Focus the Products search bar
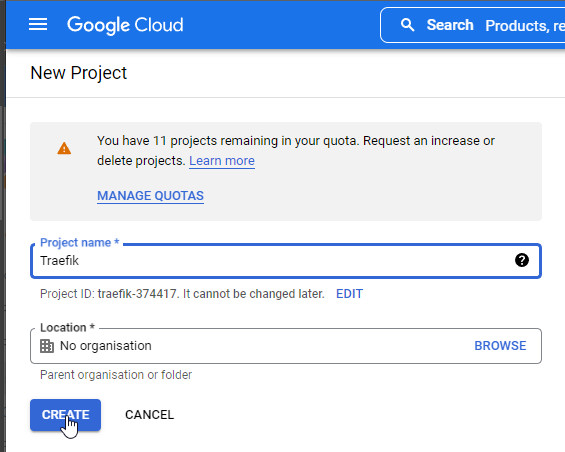Viewport: 565px width, 452px height. [x=472, y=25]
